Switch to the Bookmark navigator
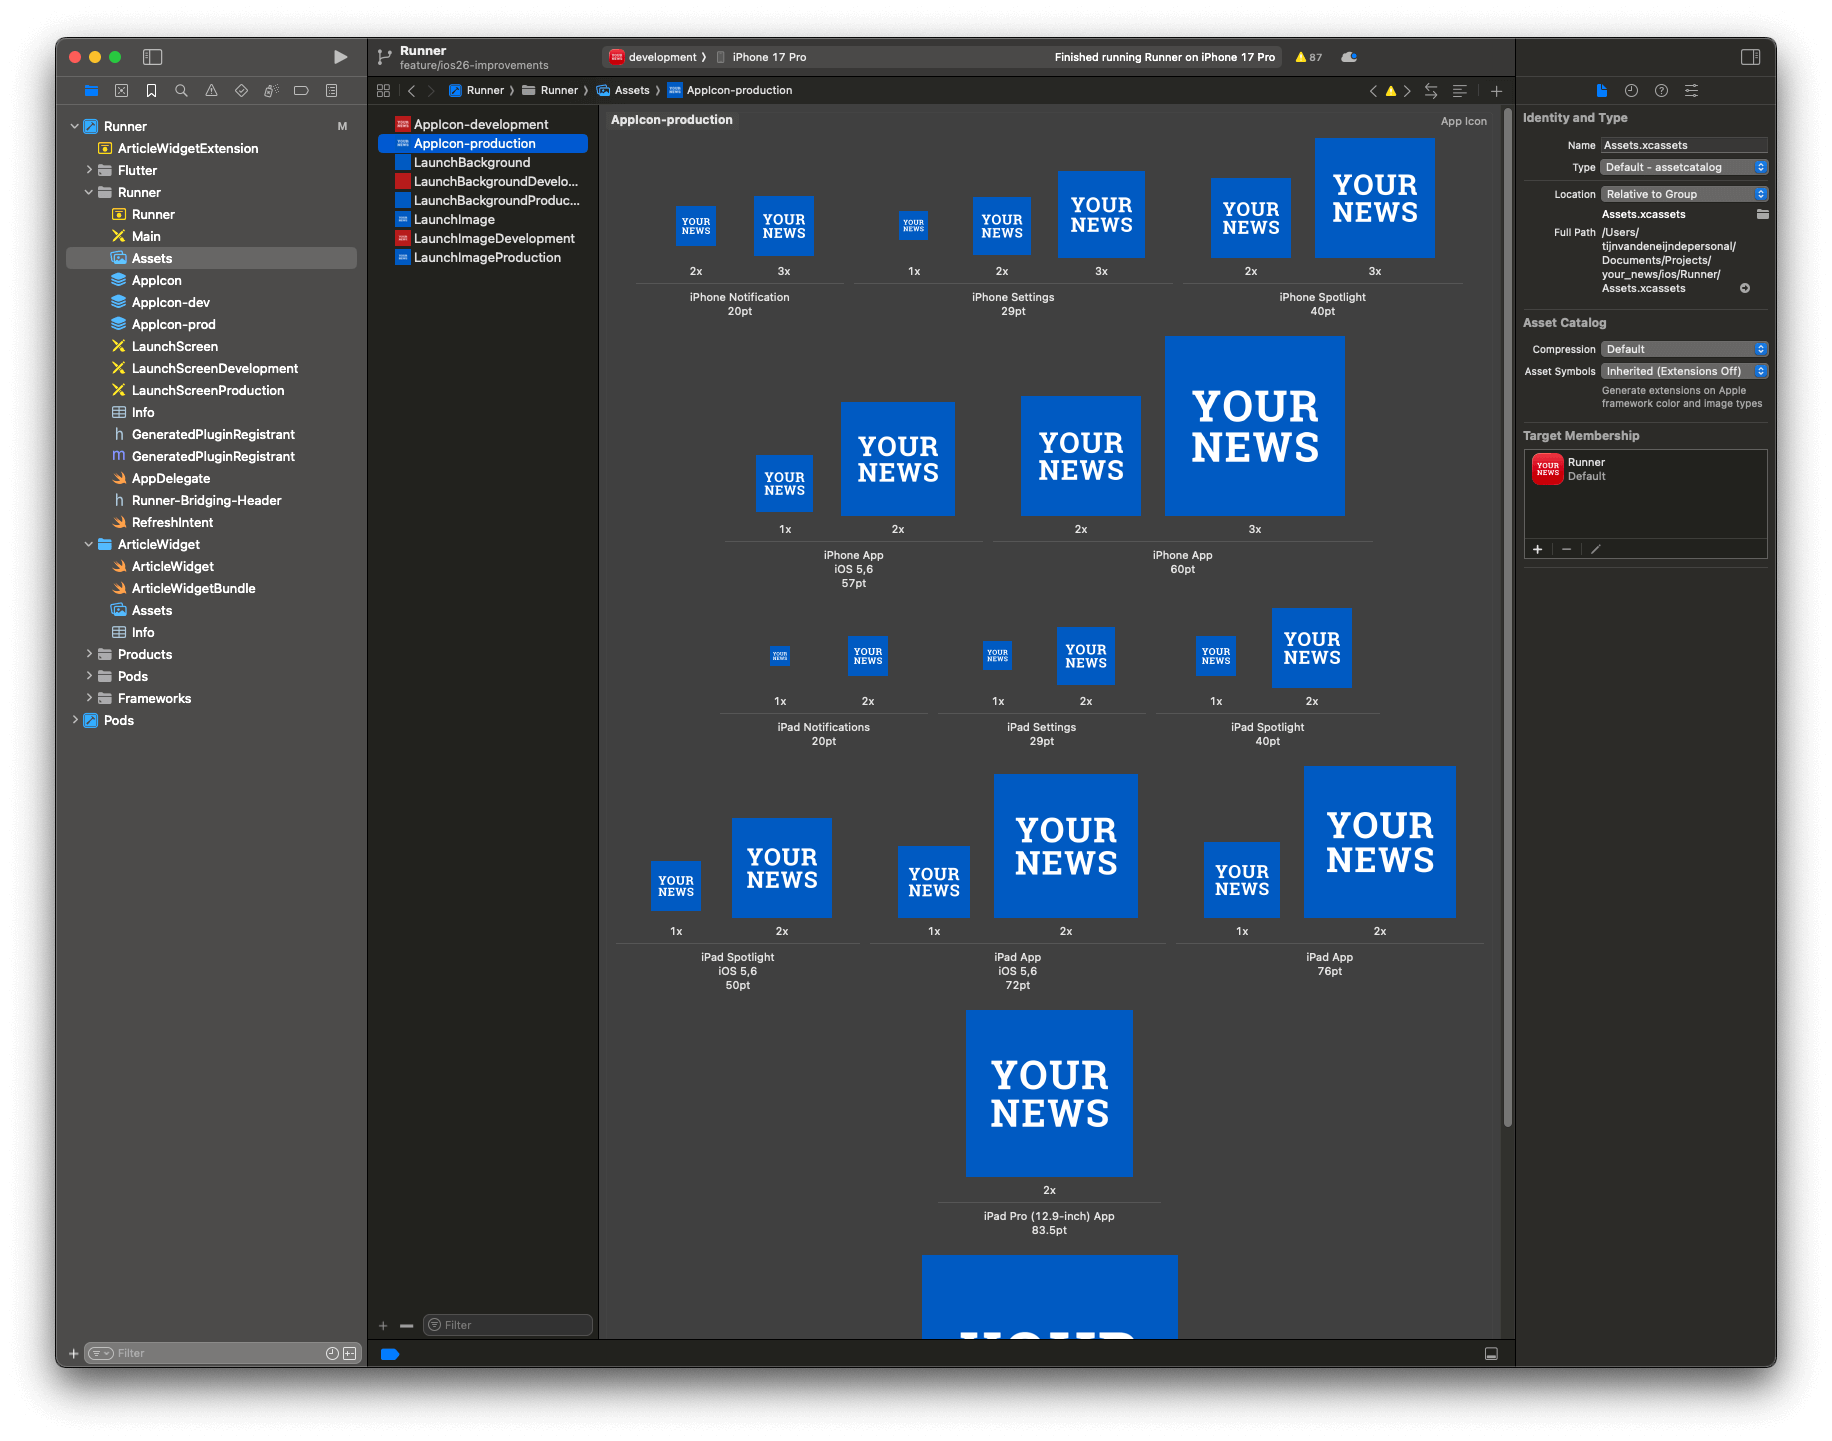 (151, 91)
